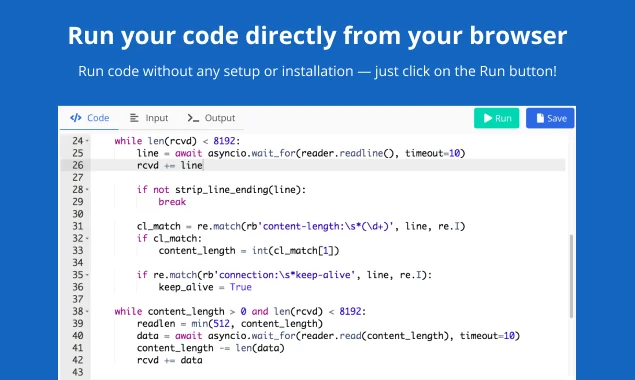Click 'while len(rcvd) < 8192:' on line 24
Viewport: 635px width, 380px height.
177,141
